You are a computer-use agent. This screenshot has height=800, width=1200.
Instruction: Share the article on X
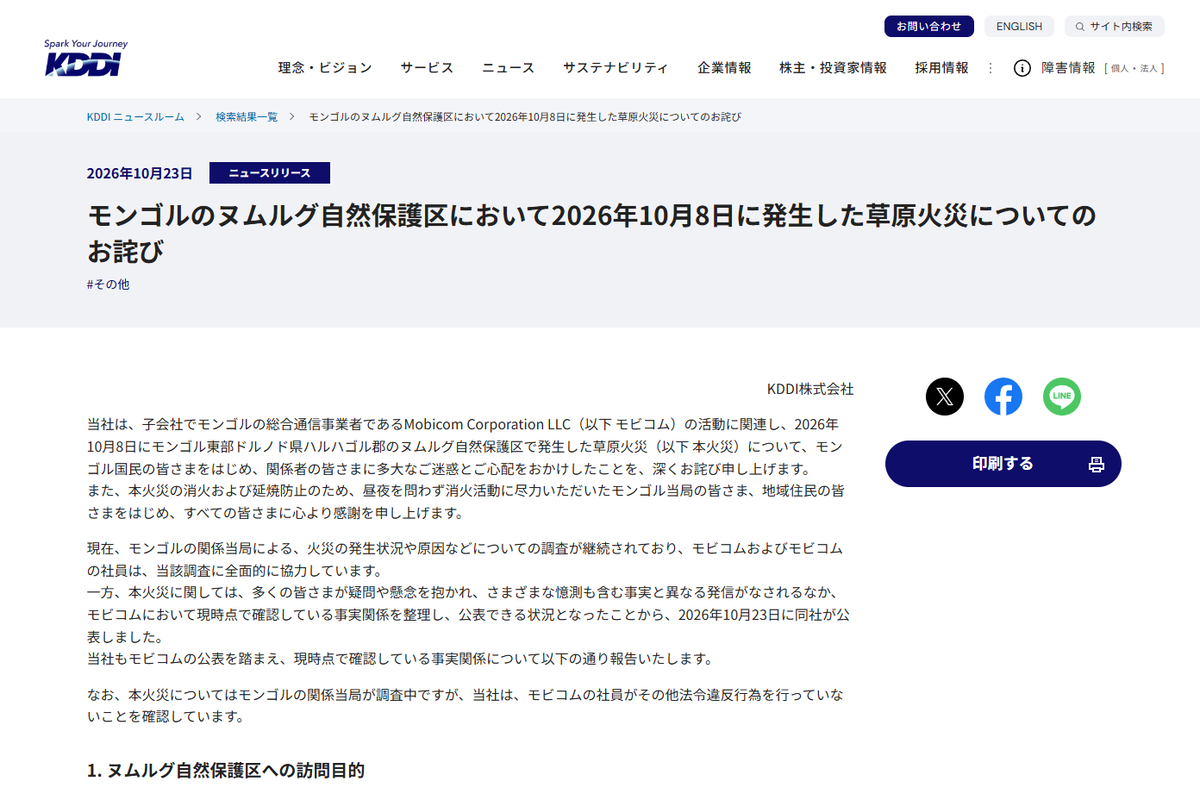945,397
